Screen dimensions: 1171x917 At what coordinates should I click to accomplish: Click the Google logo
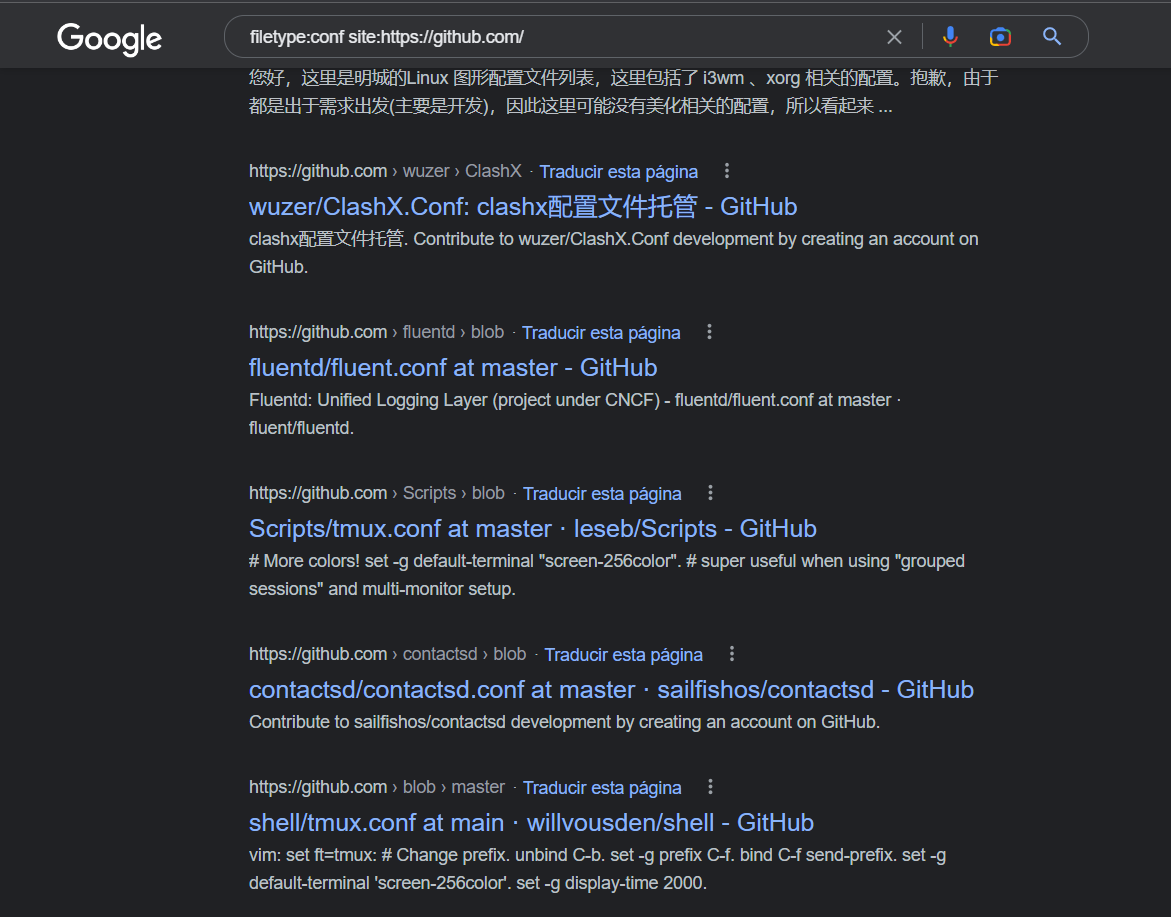[110, 38]
